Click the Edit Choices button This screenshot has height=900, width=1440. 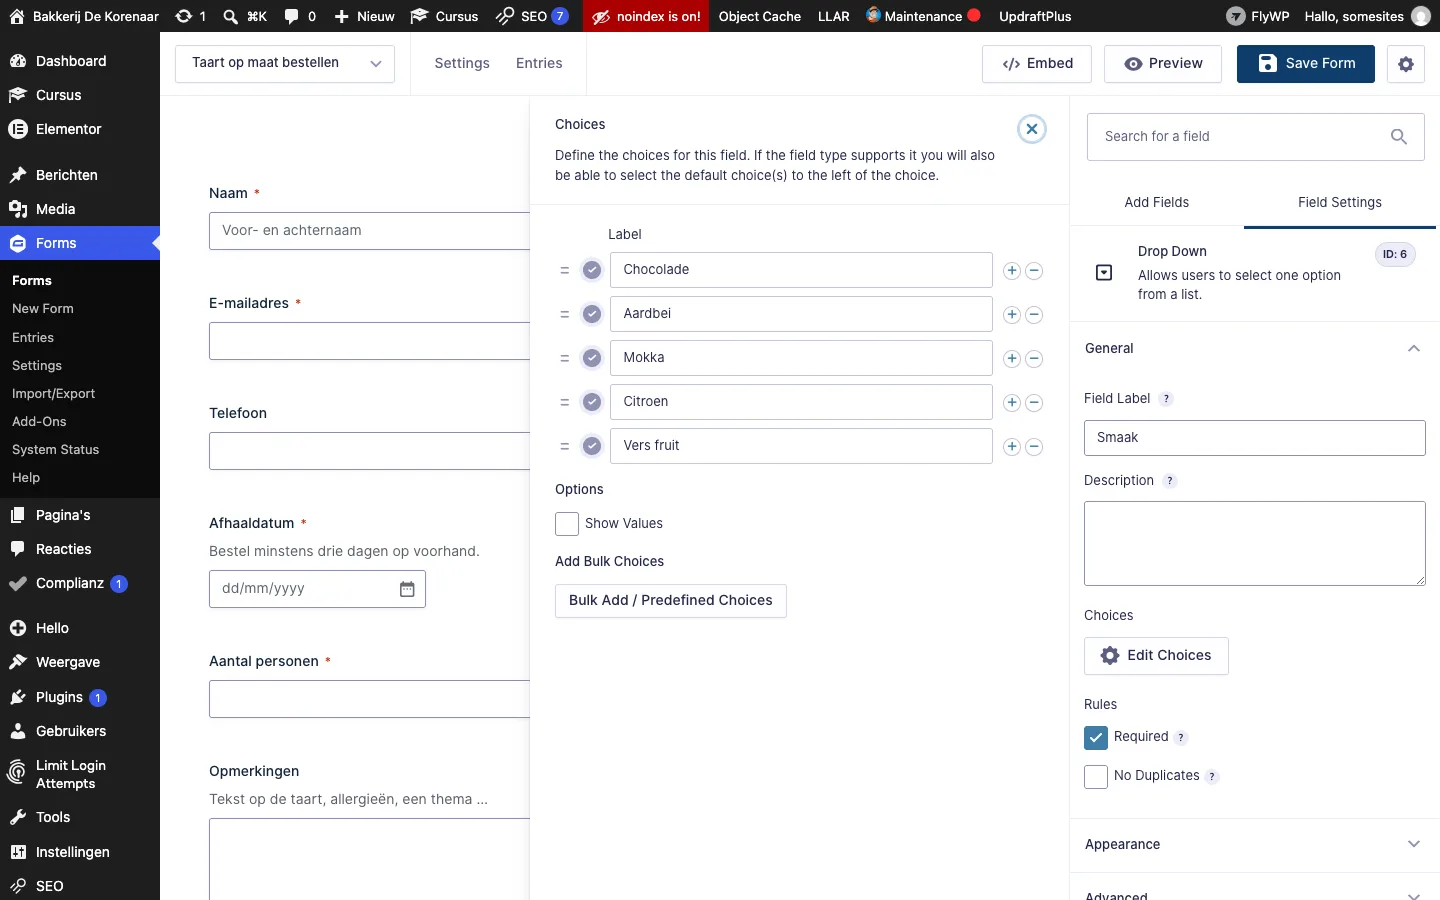pyautogui.click(x=1156, y=656)
